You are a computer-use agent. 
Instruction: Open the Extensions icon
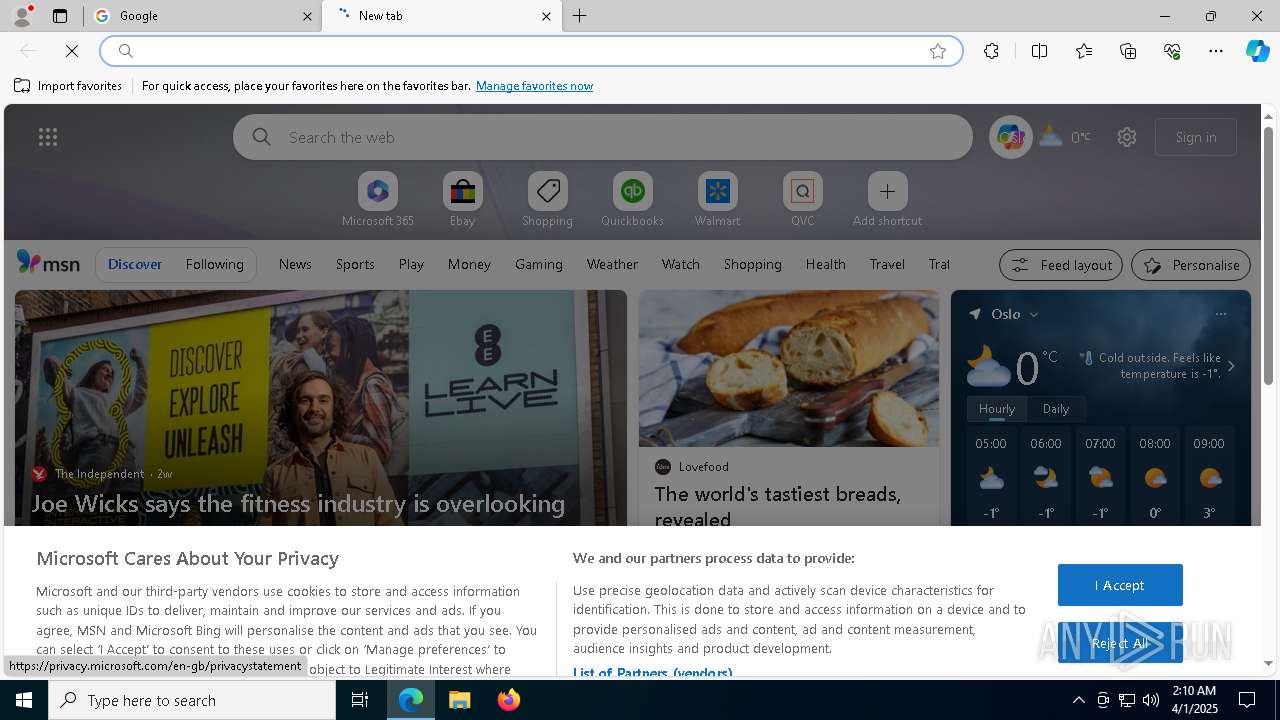pos(991,51)
